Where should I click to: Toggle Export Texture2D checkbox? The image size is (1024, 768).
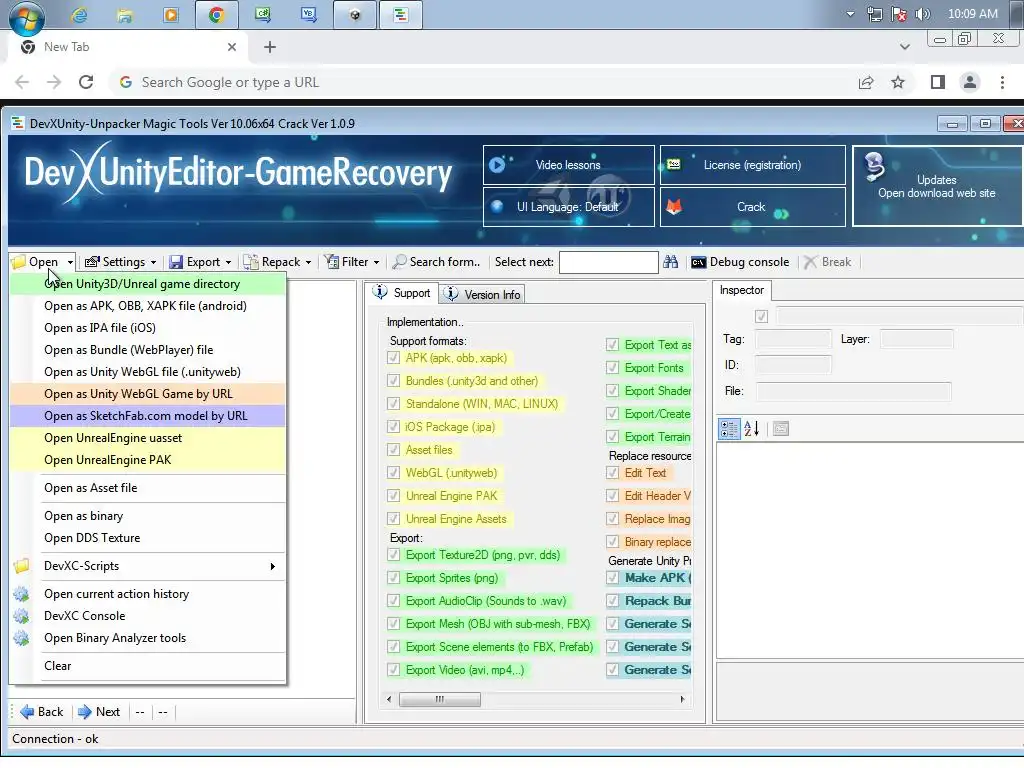click(393, 555)
